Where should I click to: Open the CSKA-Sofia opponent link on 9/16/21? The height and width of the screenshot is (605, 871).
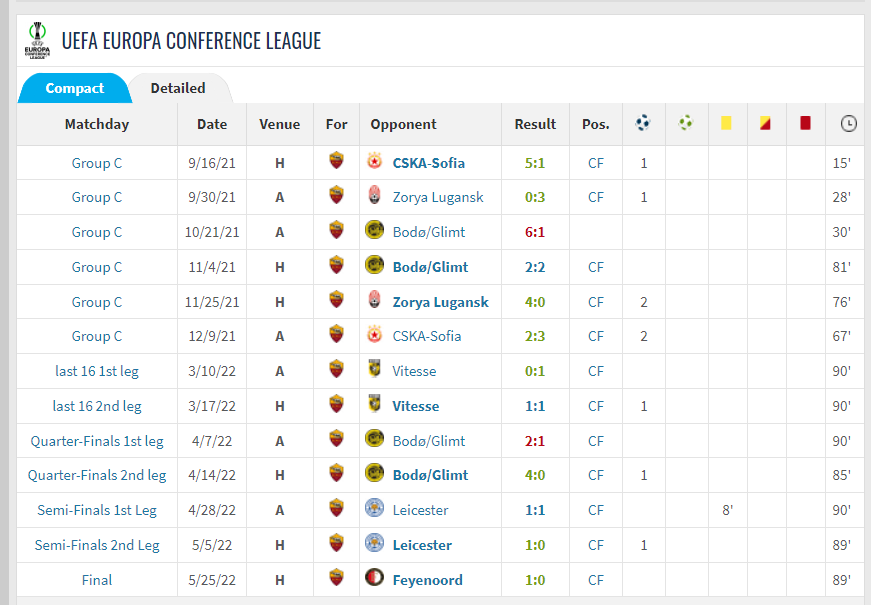428,162
